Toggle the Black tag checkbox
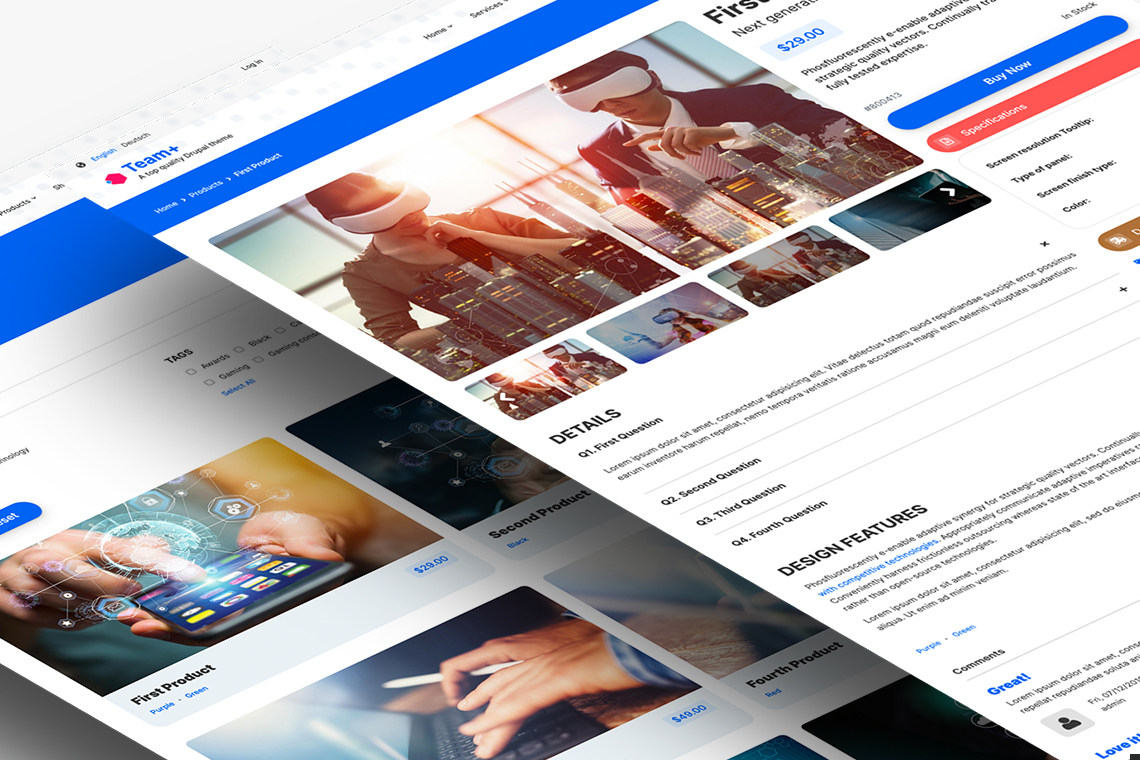The image size is (1140, 760). coord(238,350)
